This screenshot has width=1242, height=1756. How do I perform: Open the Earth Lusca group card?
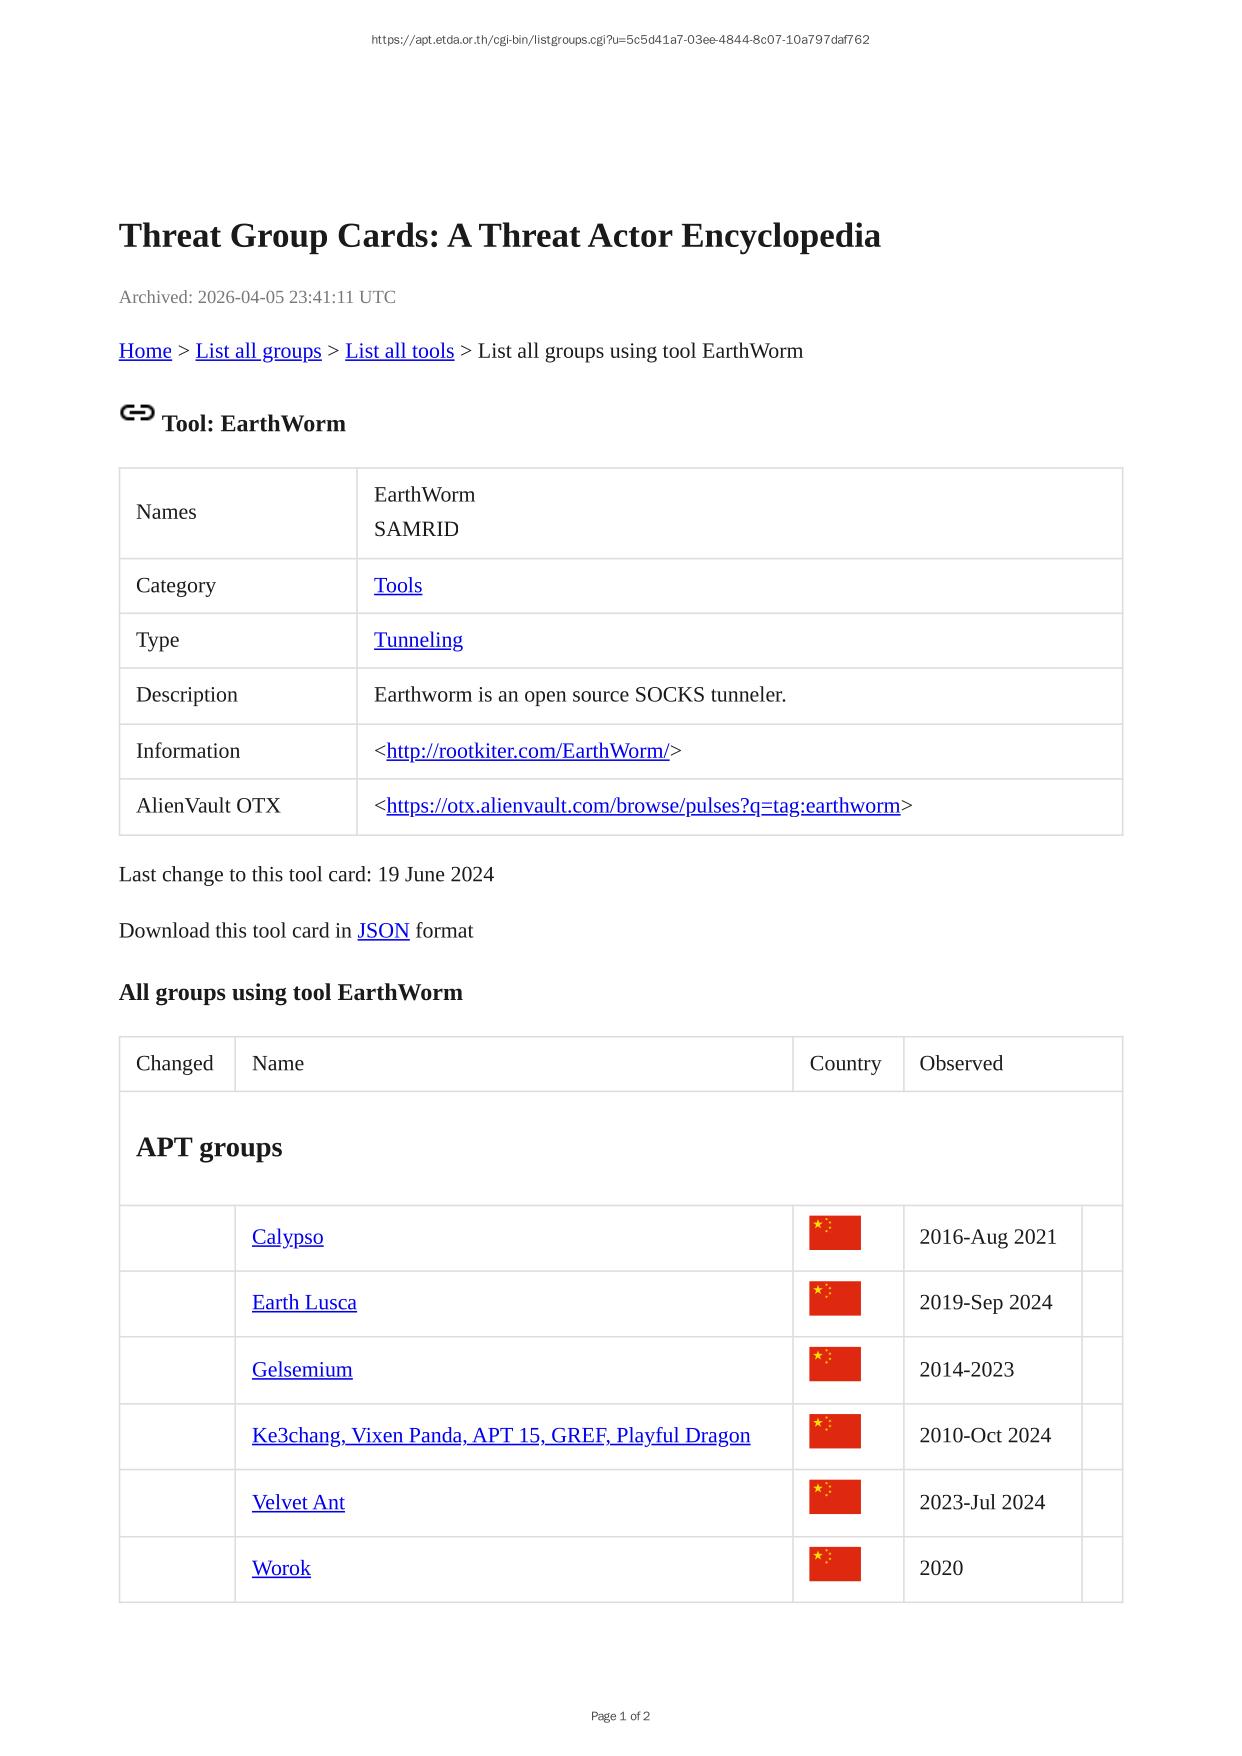tap(304, 1303)
